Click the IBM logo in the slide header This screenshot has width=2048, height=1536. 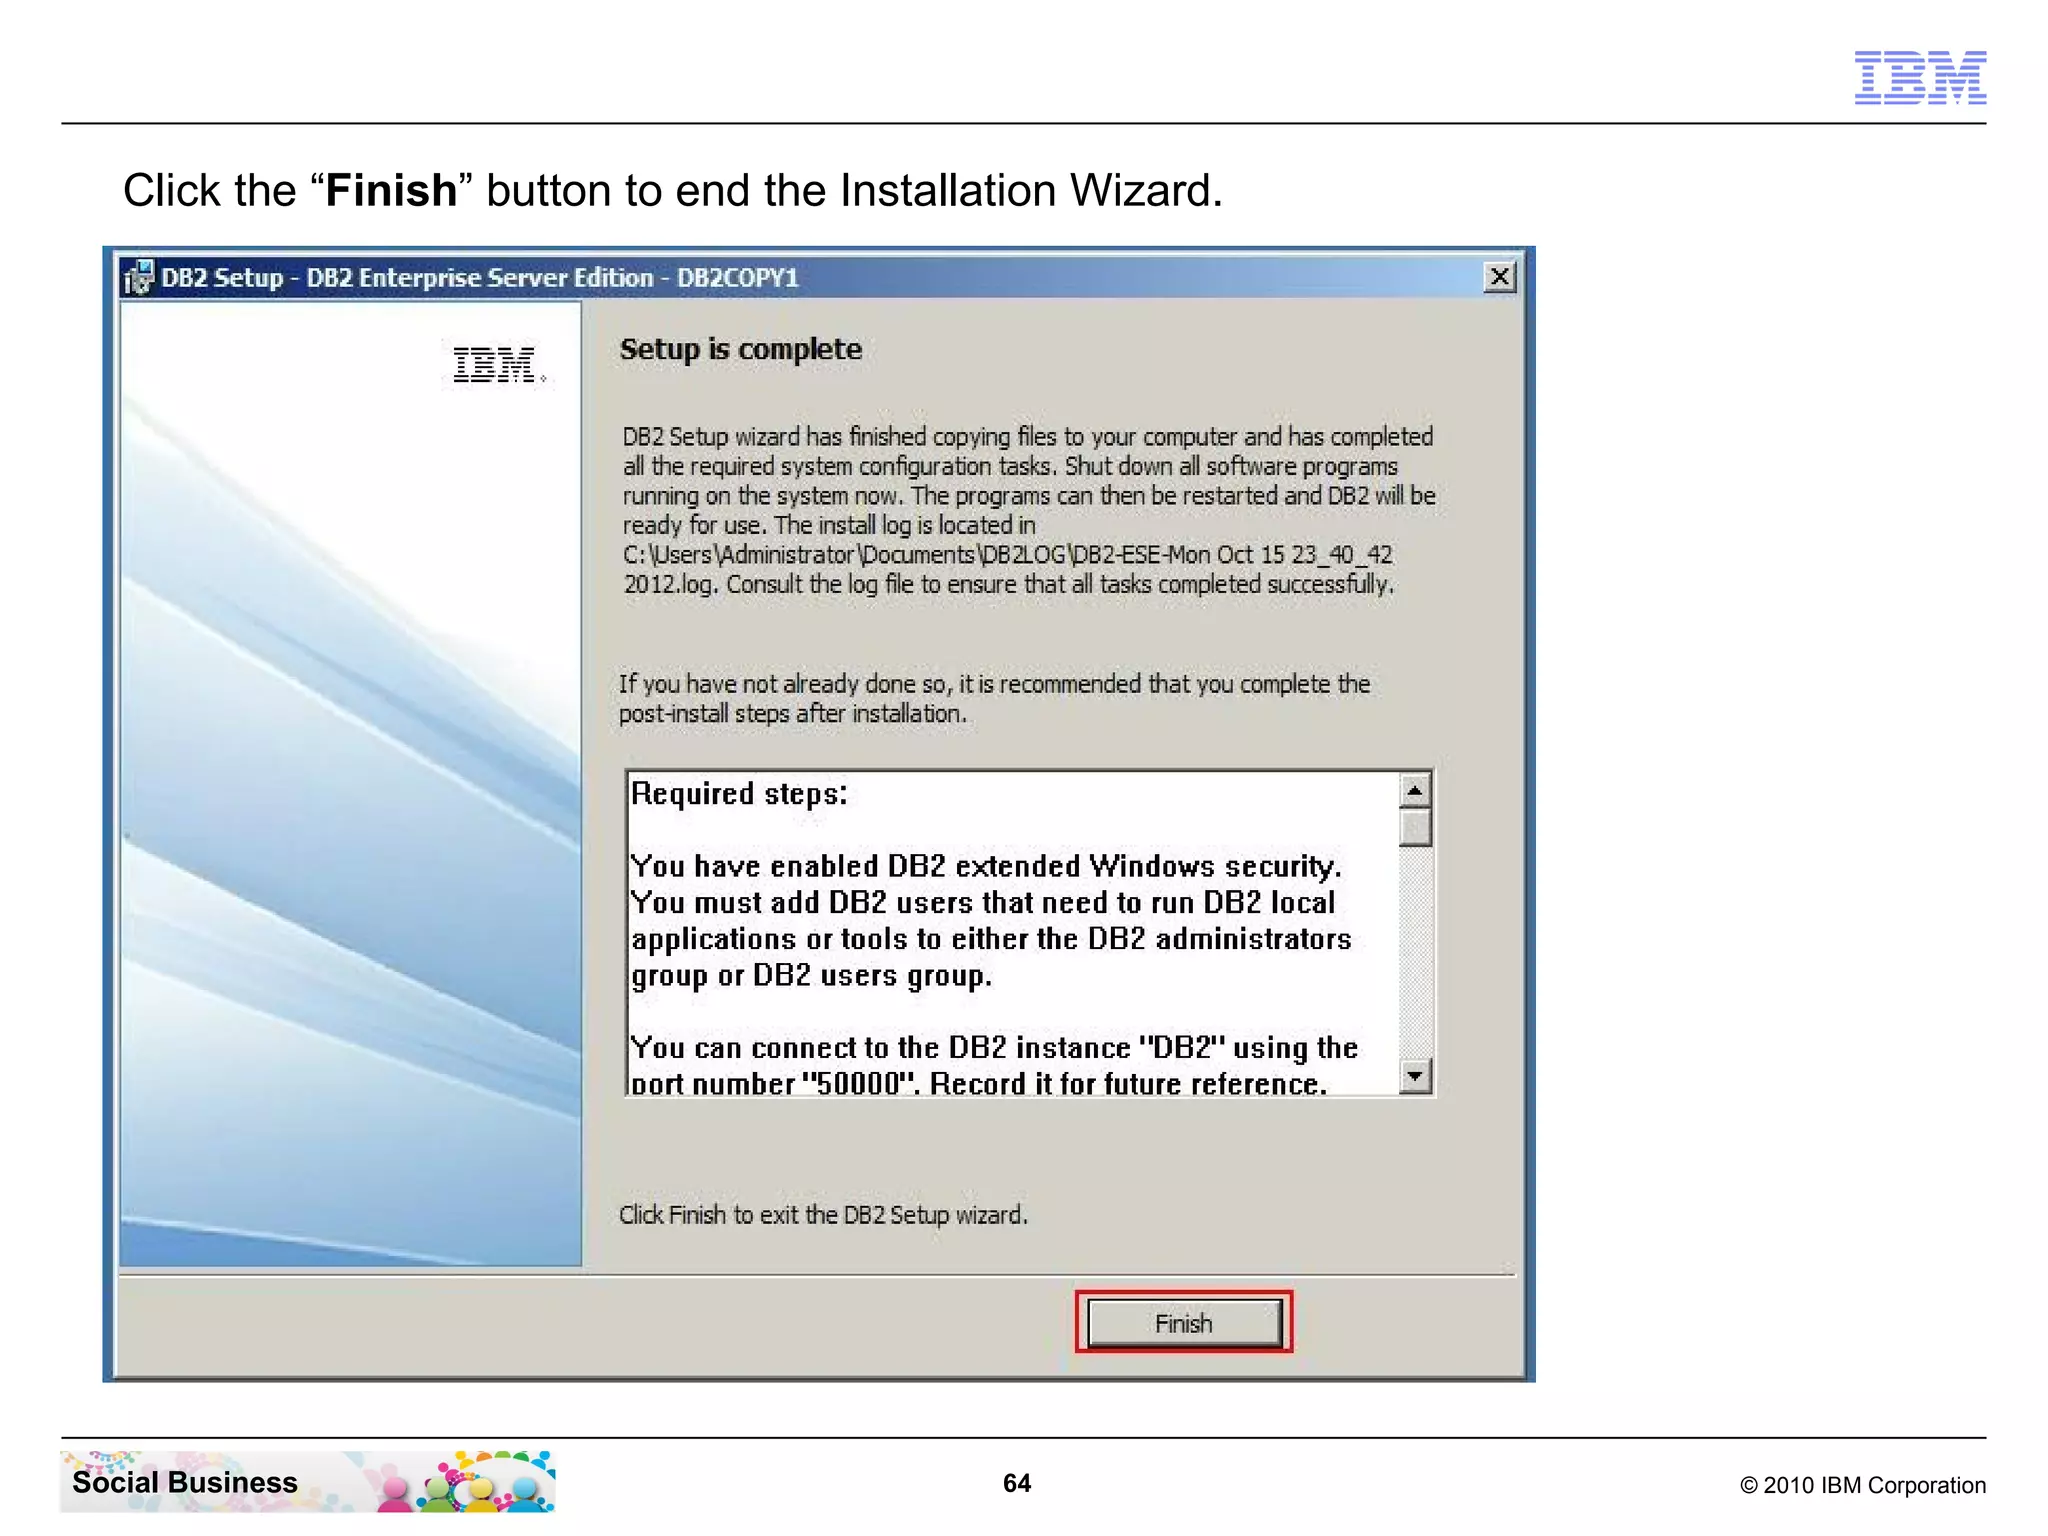pyautogui.click(x=1920, y=77)
